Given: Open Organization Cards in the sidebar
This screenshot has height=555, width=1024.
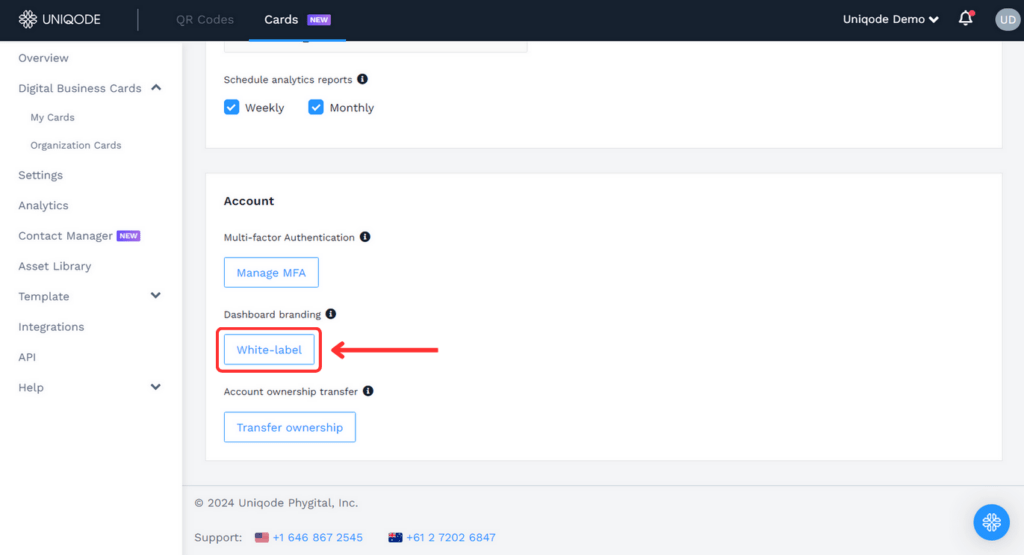Looking at the screenshot, I should click(76, 145).
